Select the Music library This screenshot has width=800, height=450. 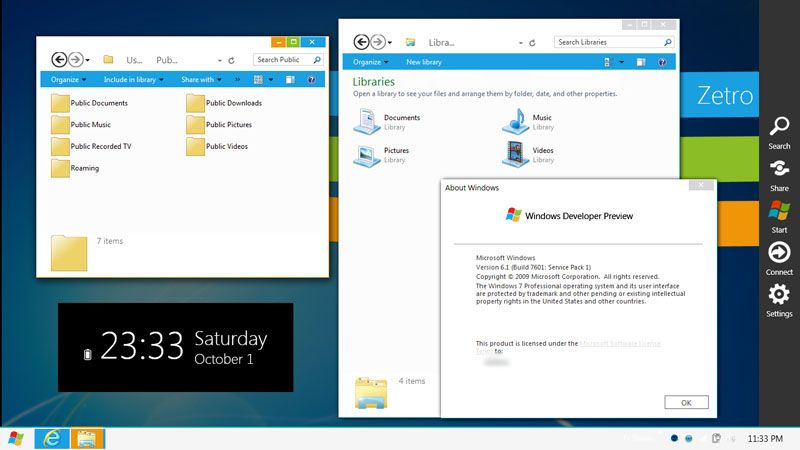tap(528, 122)
